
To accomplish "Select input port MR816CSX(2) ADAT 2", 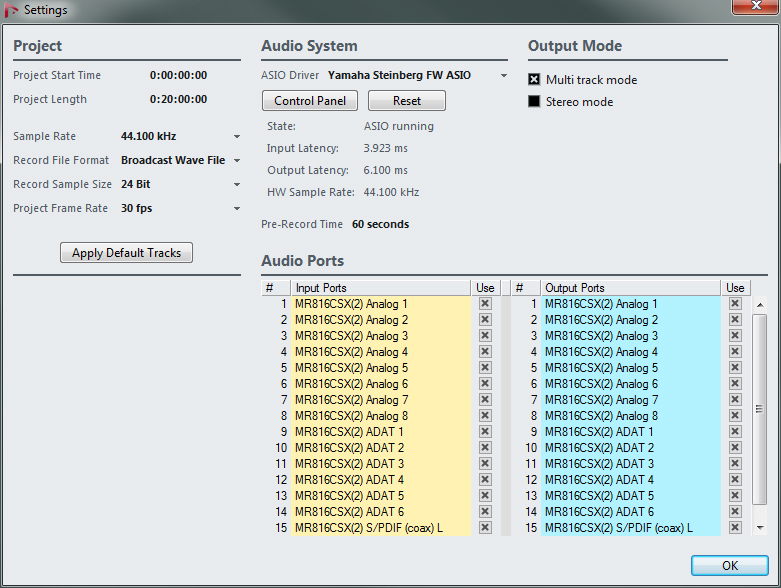I will click(x=381, y=448).
